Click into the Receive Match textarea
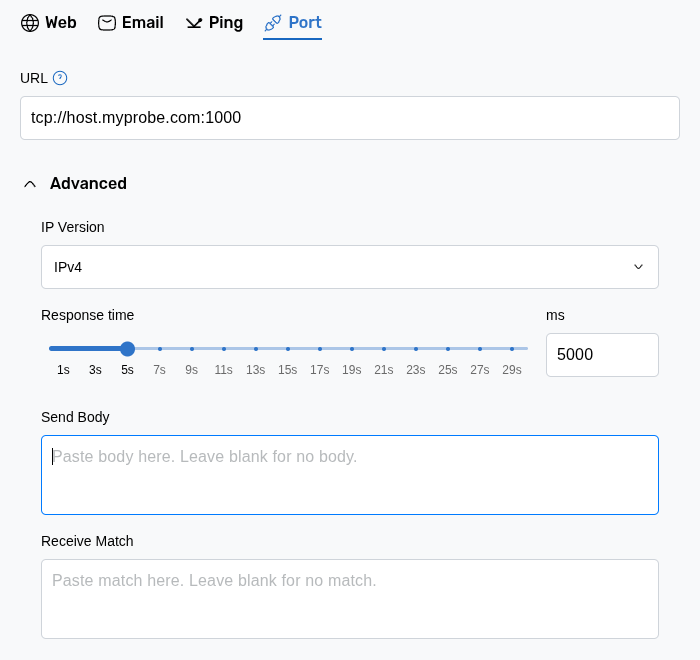This screenshot has width=700, height=660. 350,599
